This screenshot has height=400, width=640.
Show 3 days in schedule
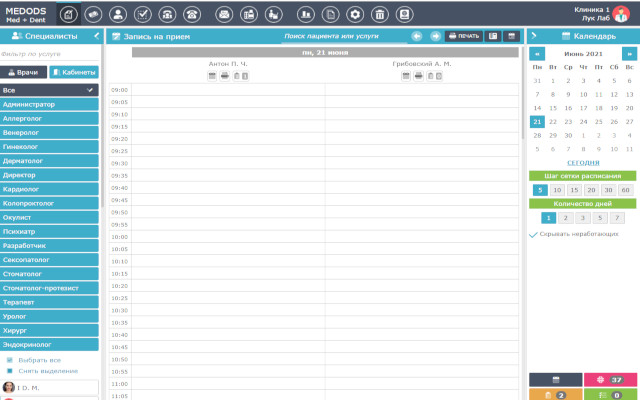(x=583, y=218)
